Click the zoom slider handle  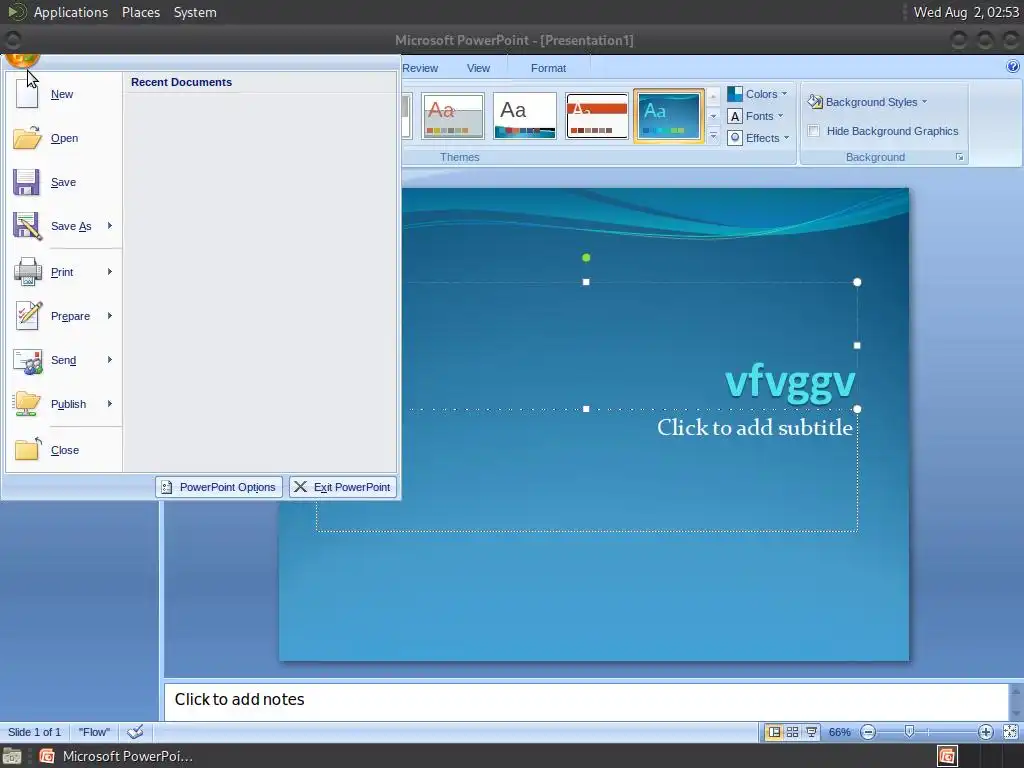tap(909, 732)
